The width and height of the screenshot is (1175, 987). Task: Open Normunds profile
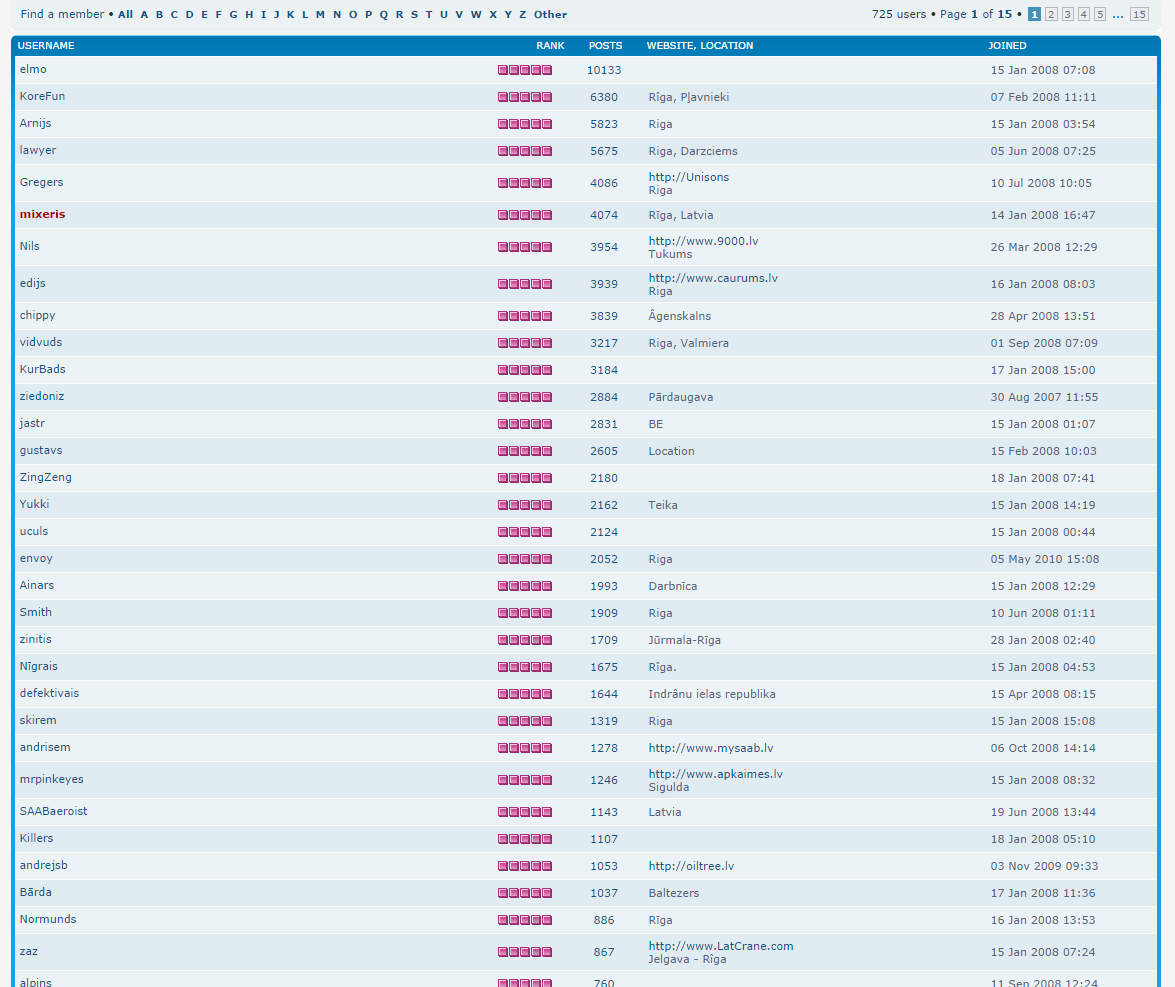point(48,919)
